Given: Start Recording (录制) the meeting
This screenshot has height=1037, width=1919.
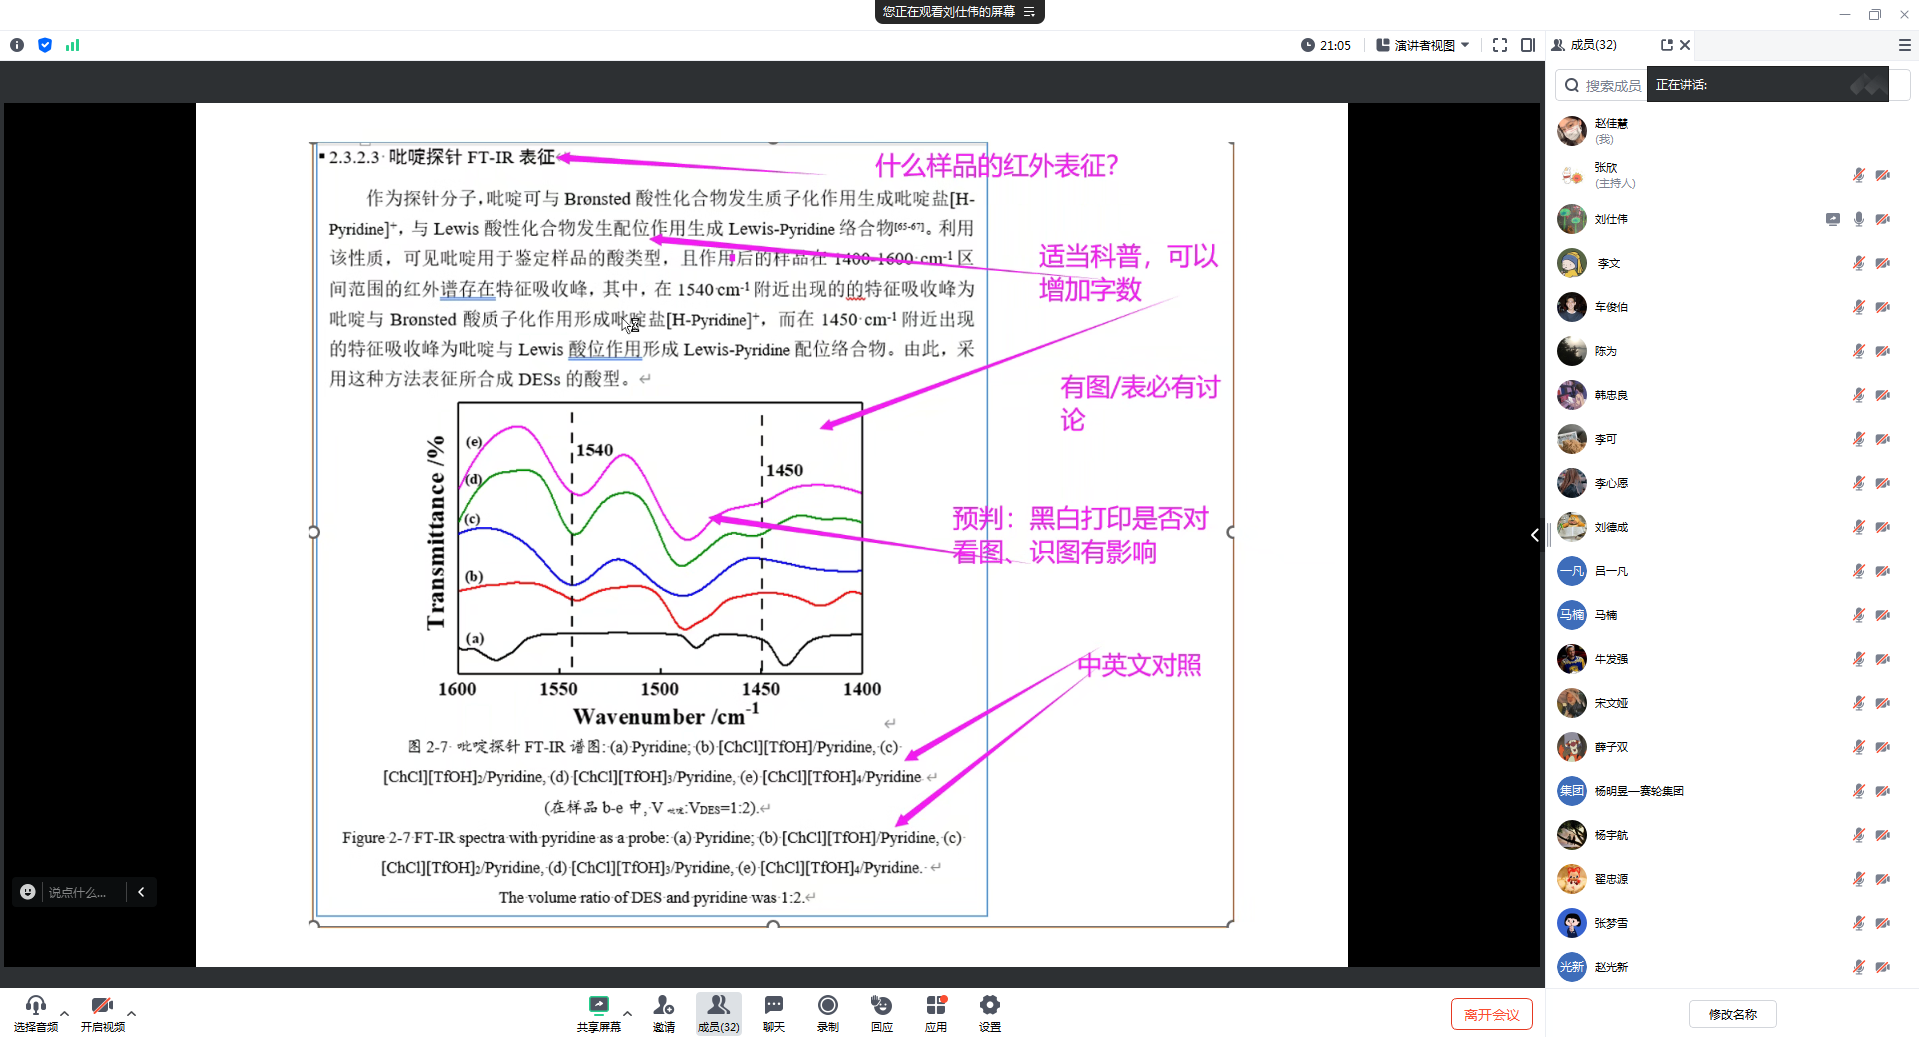Looking at the screenshot, I should 827,1012.
